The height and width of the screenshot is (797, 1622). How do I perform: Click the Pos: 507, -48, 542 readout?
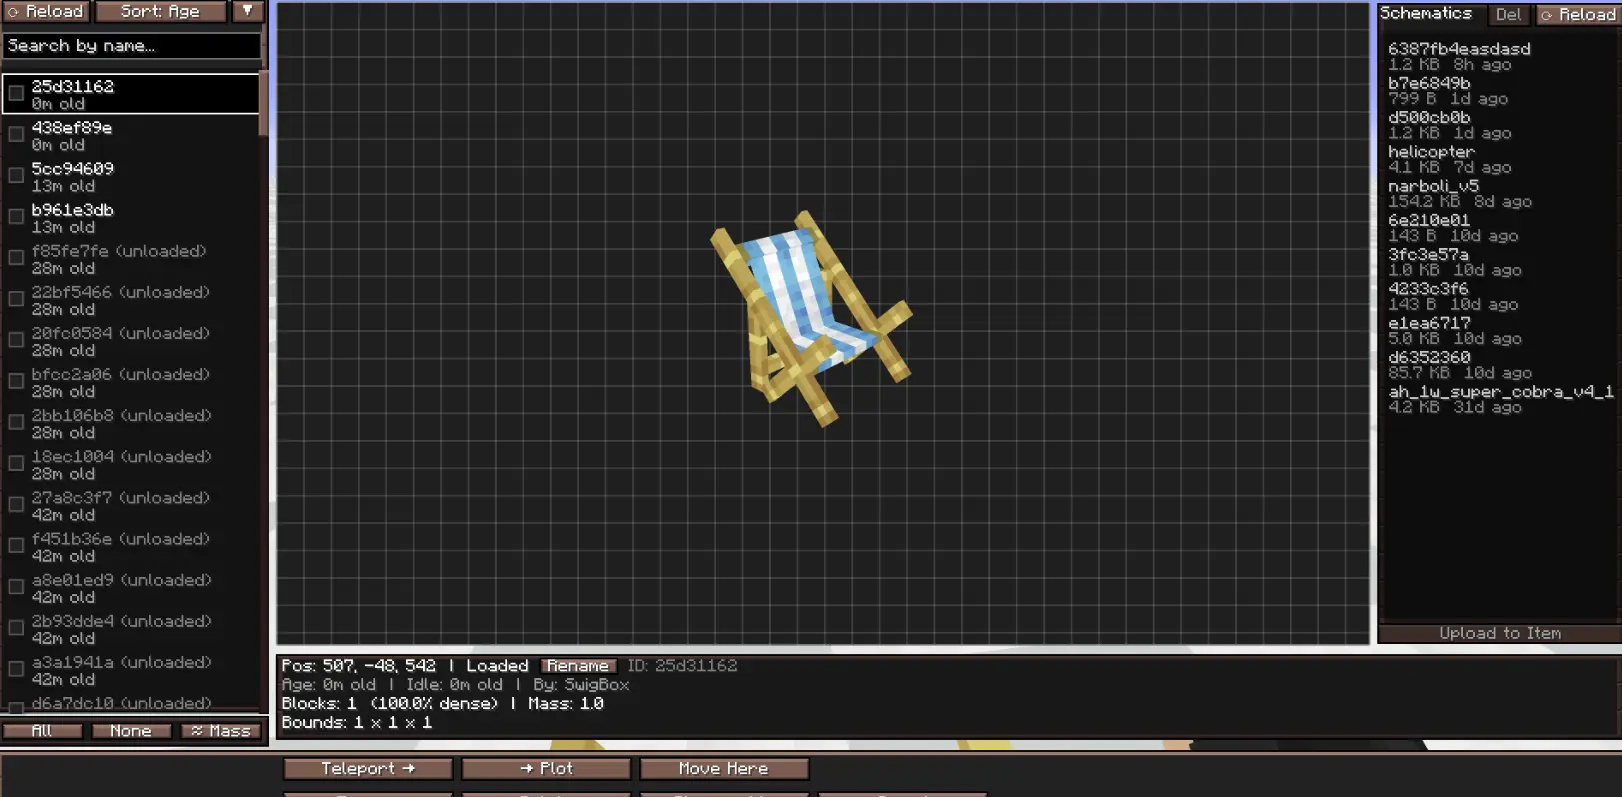click(x=358, y=666)
